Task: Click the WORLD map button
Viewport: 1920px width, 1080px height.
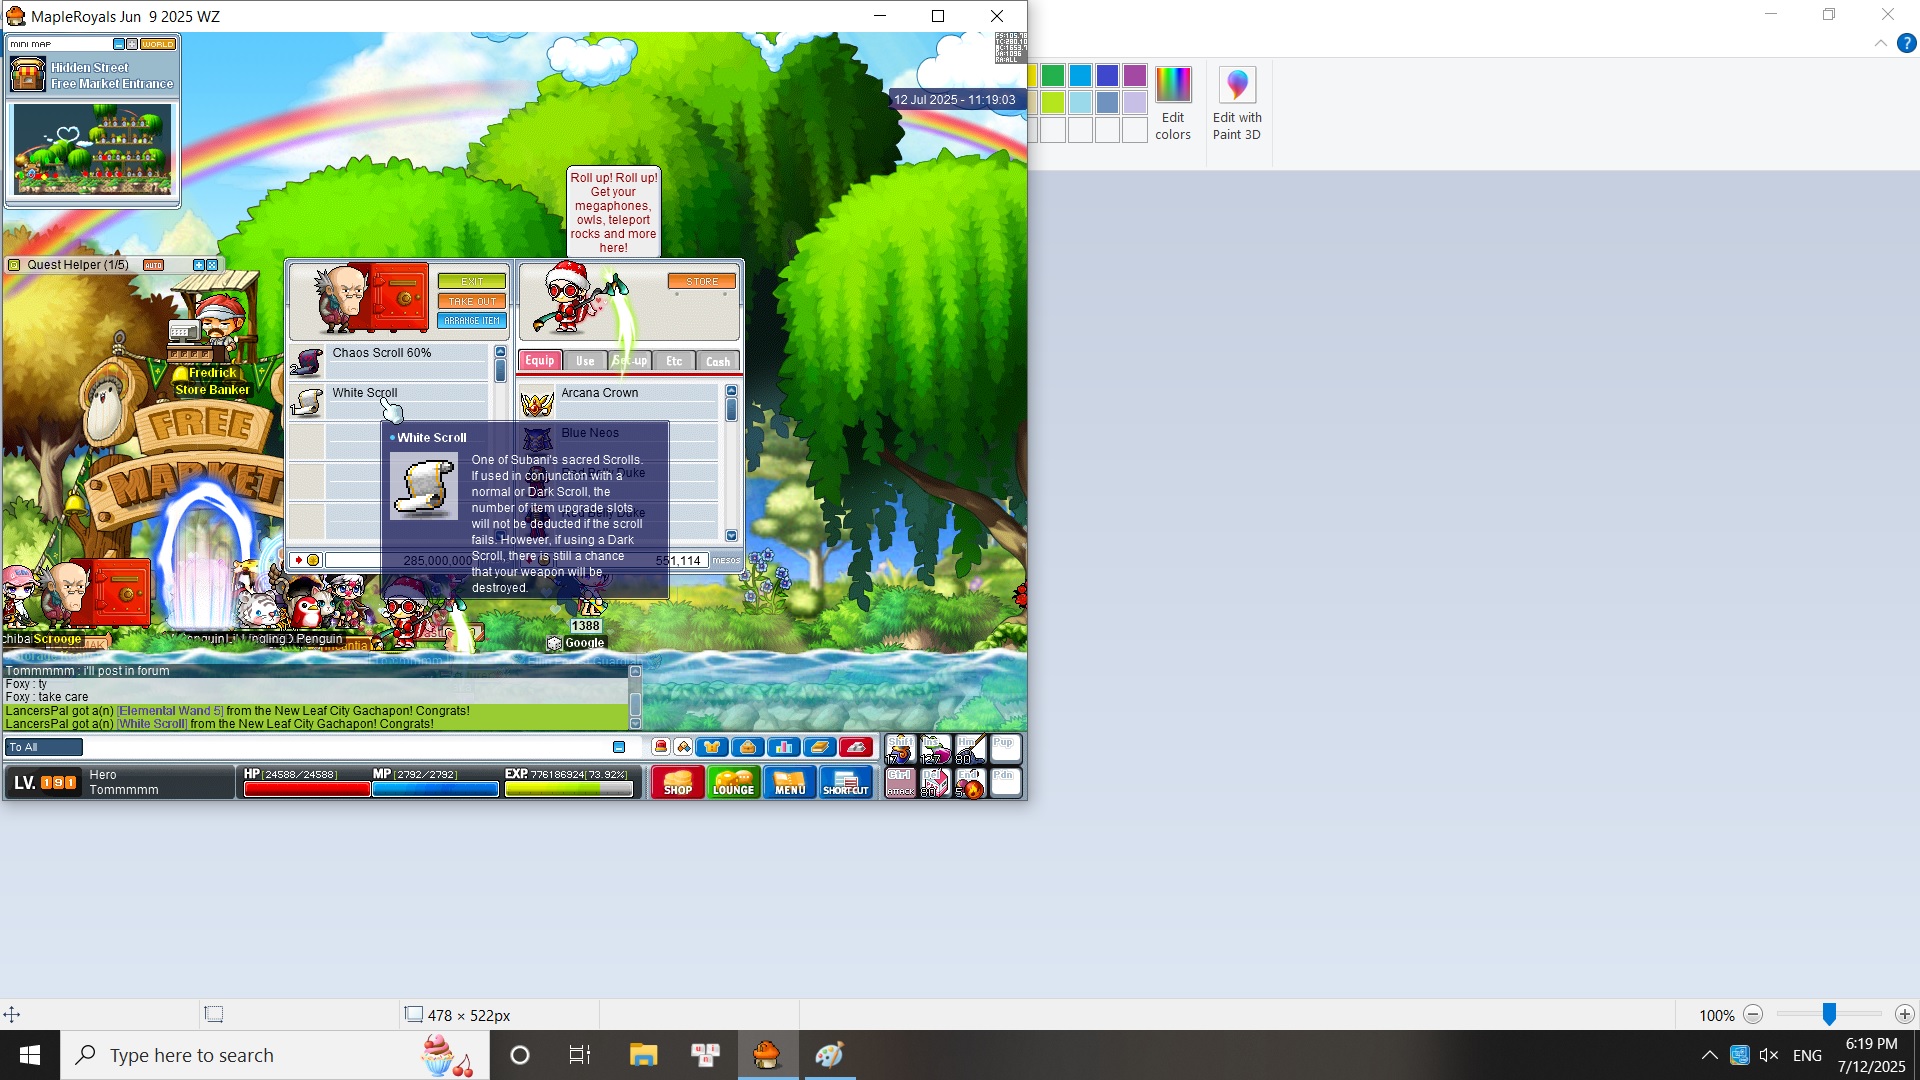Action: click(158, 44)
